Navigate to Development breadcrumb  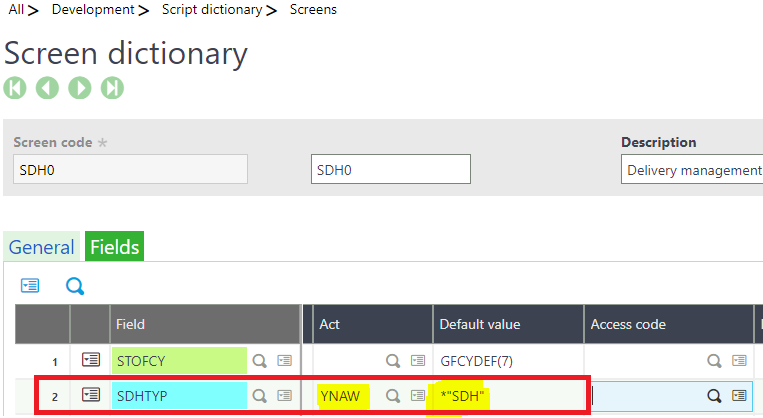coord(92,10)
